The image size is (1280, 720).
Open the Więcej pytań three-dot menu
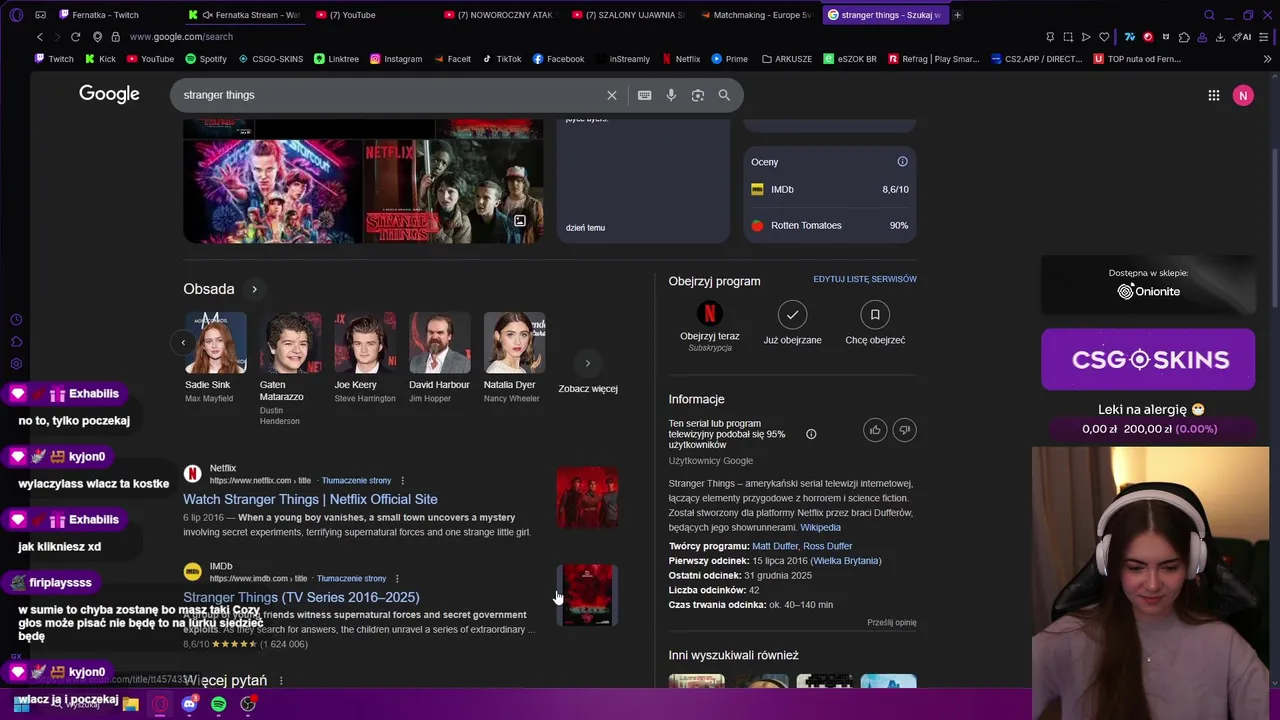281,681
